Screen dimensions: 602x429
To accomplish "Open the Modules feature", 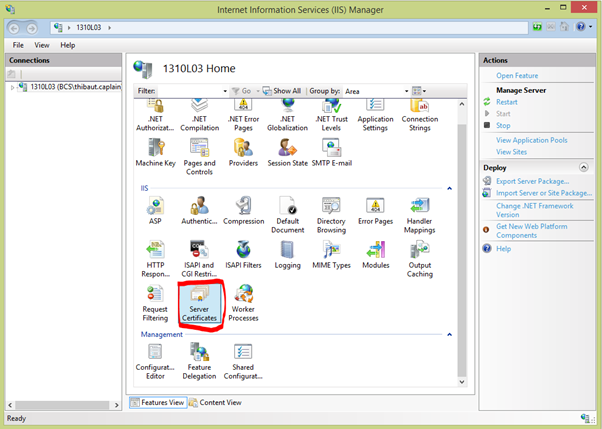I will (375, 255).
